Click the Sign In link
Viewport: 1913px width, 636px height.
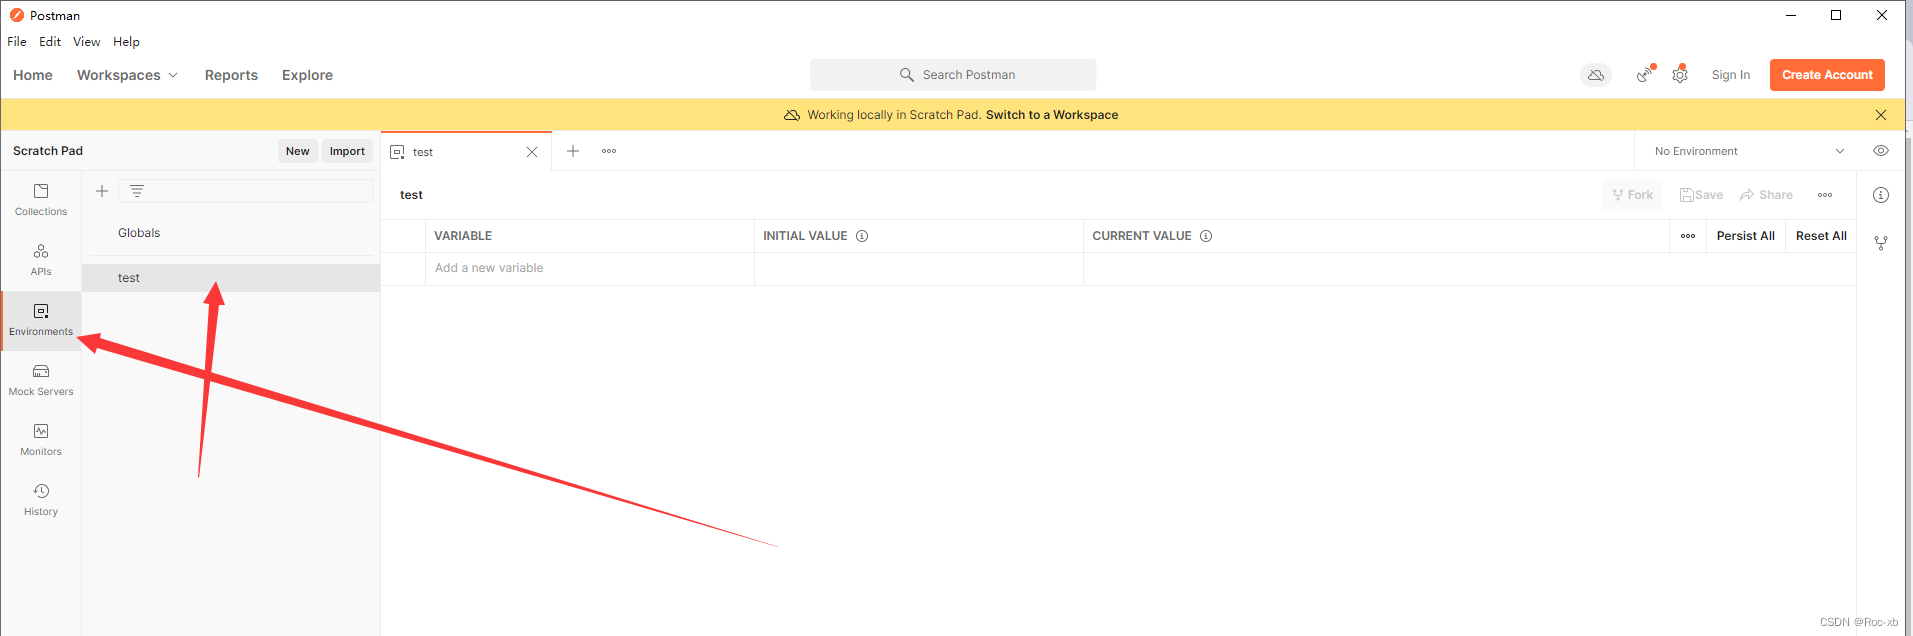[1731, 75]
